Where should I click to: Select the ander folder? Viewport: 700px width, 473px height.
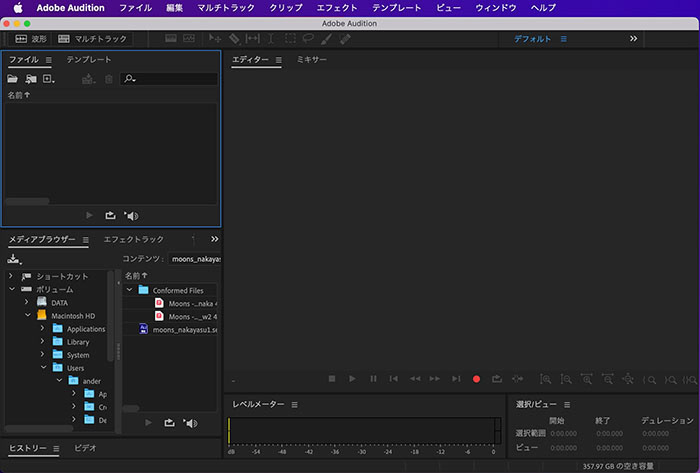[92, 381]
